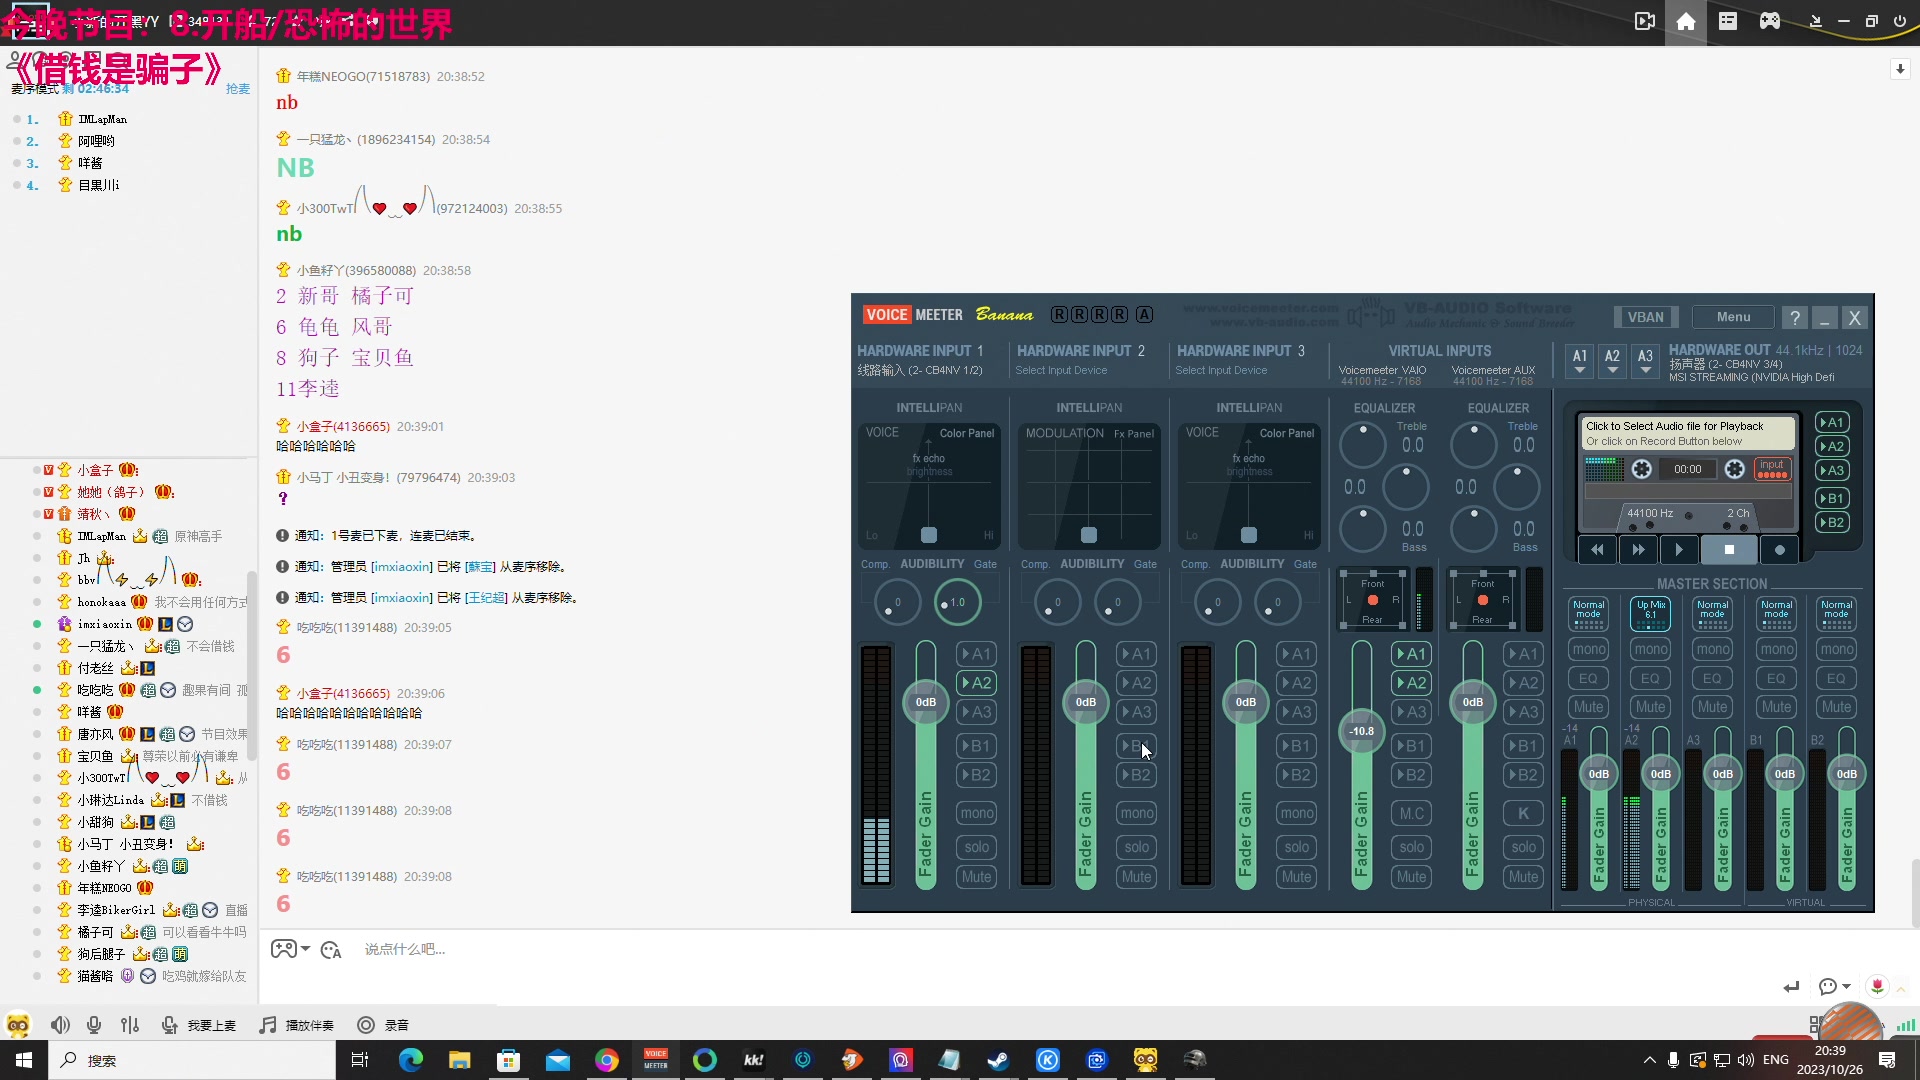
Task: Click the audio mixer sliders icon
Action: pyautogui.click(x=130, y=1025)
